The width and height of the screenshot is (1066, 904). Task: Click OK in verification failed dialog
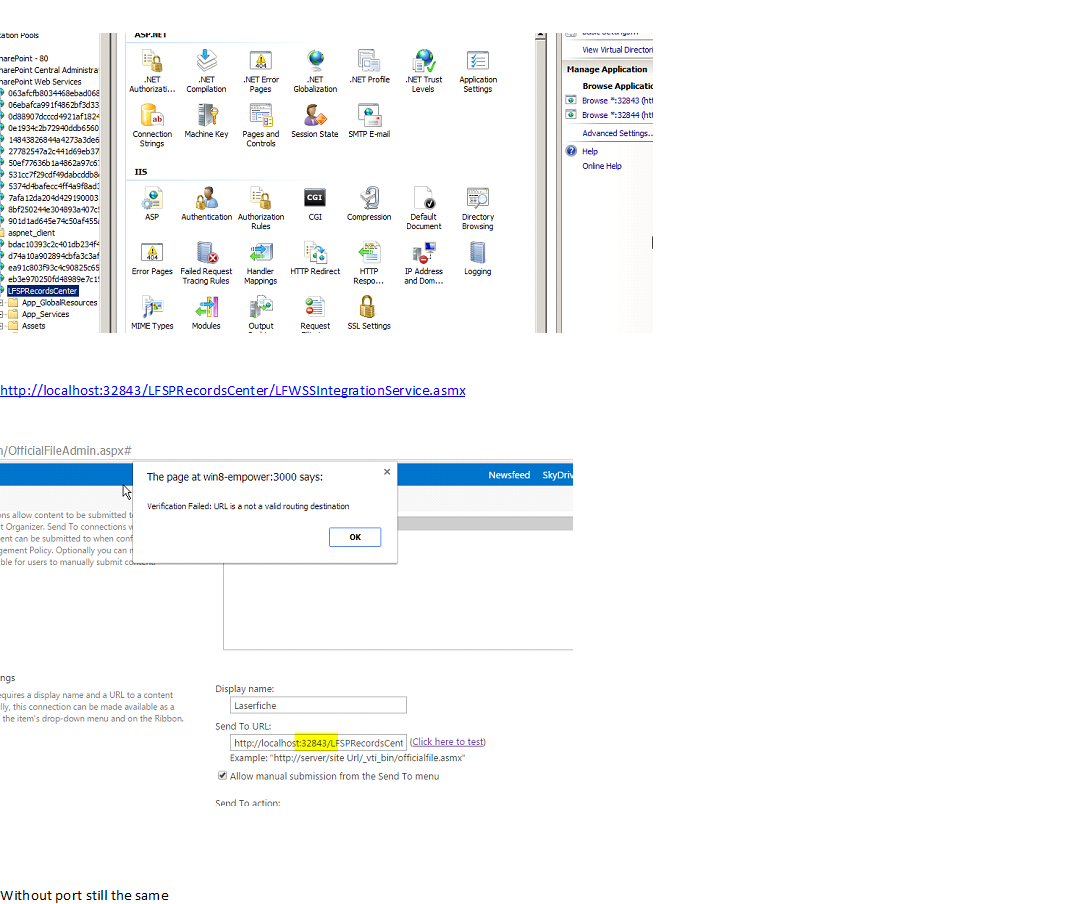point(355,537)
